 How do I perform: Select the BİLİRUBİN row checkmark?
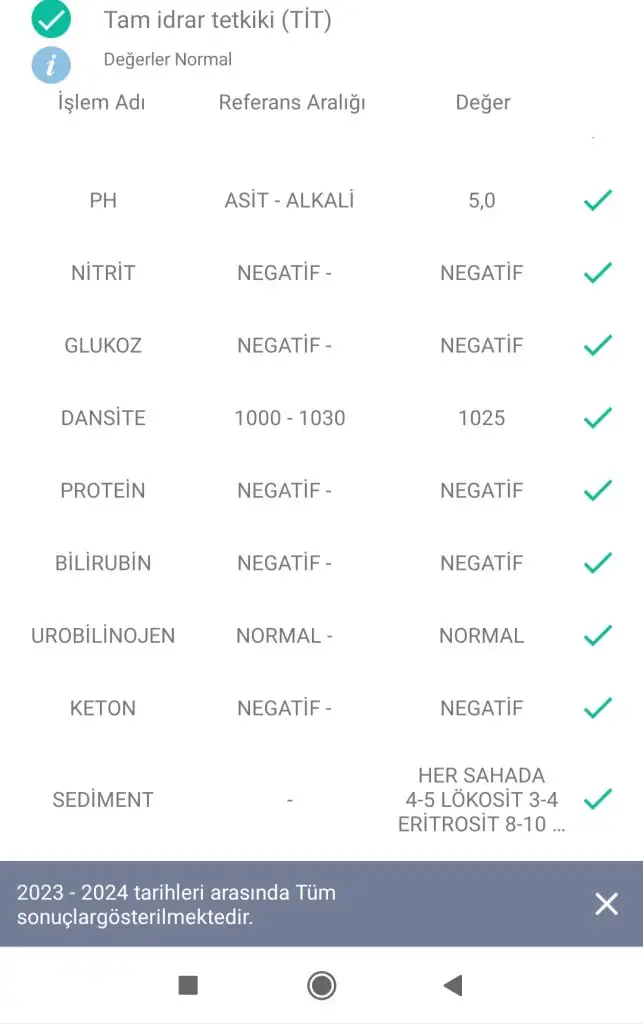597,563
